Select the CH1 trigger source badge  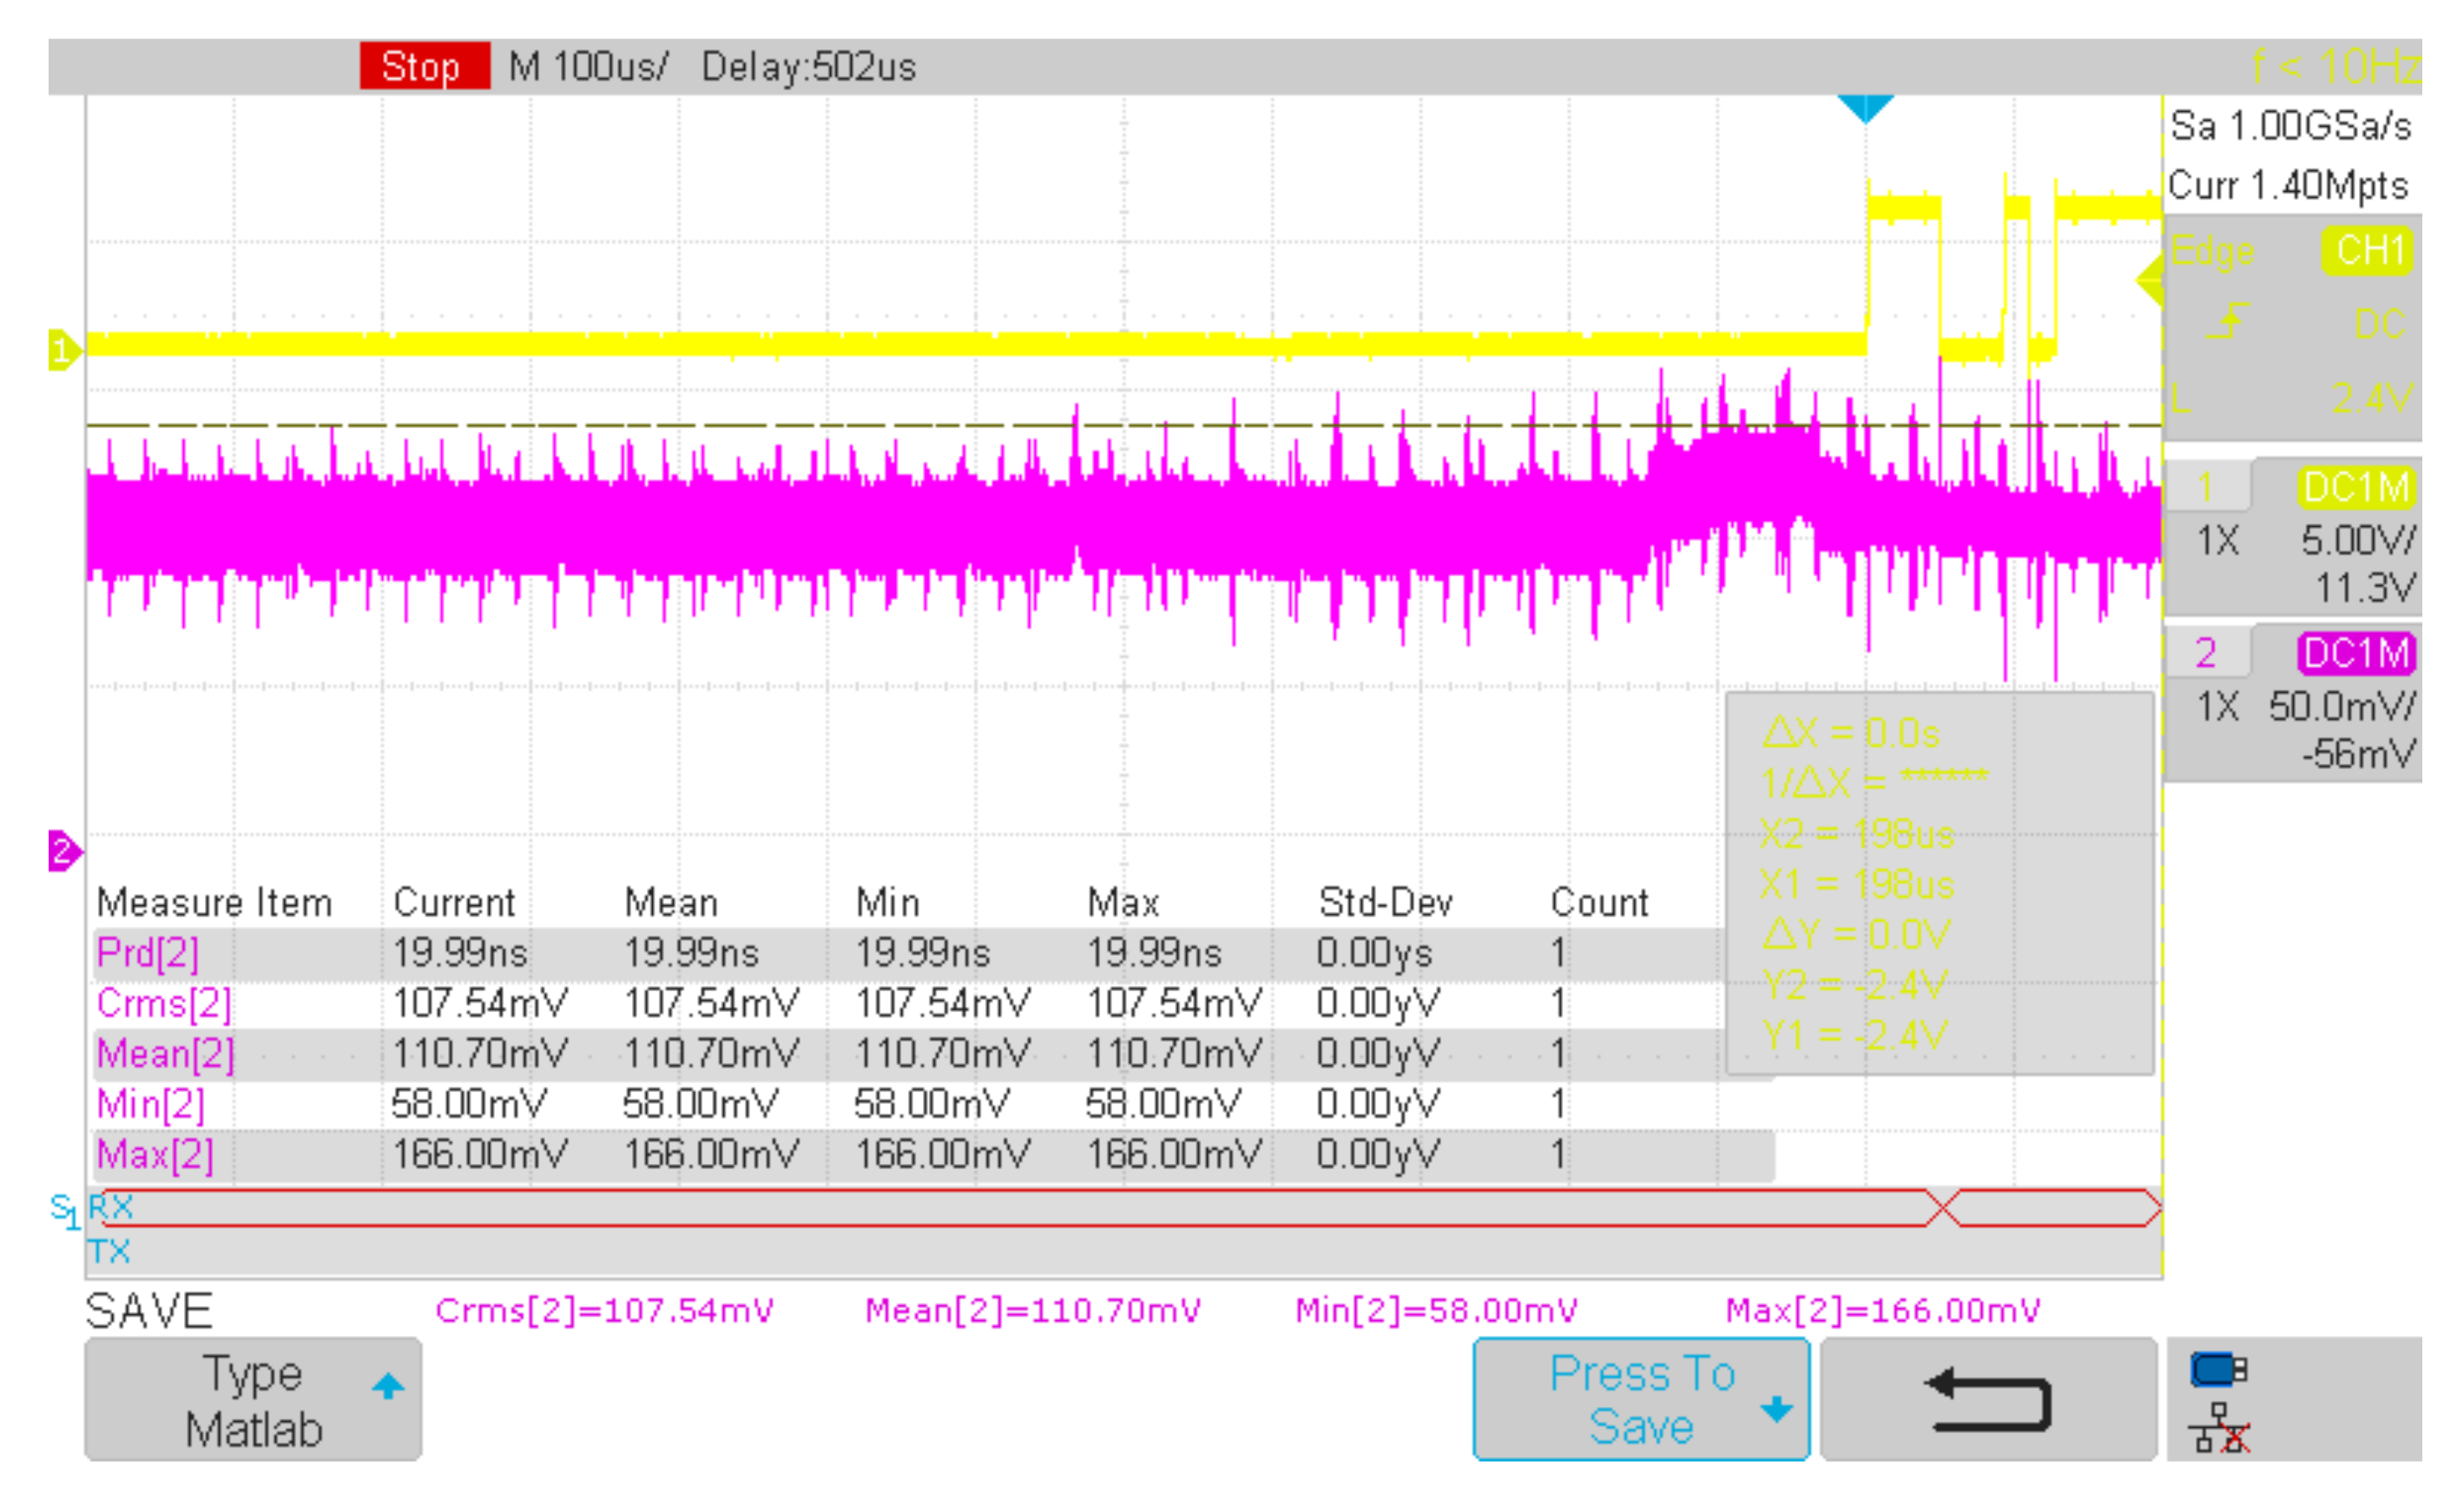(x=2367, y=250)
